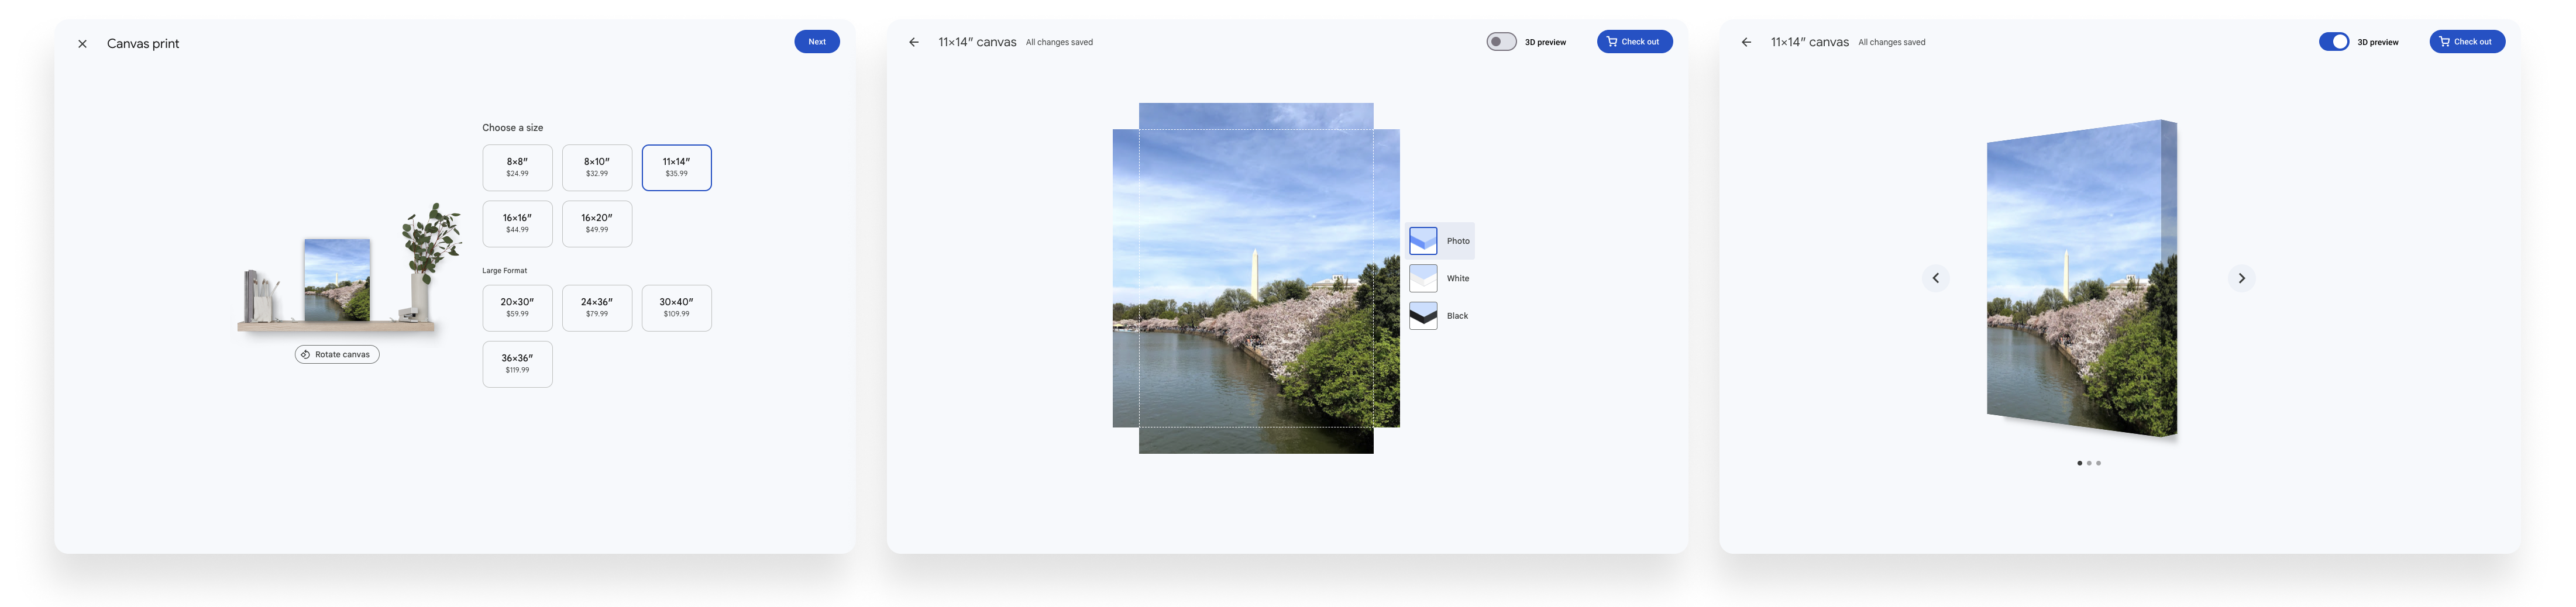The height and width of the screenshot is (607, 2576).
Task: Check out from the 3D preview screen
Action: pyautogui.click(x=2466, y=42)
